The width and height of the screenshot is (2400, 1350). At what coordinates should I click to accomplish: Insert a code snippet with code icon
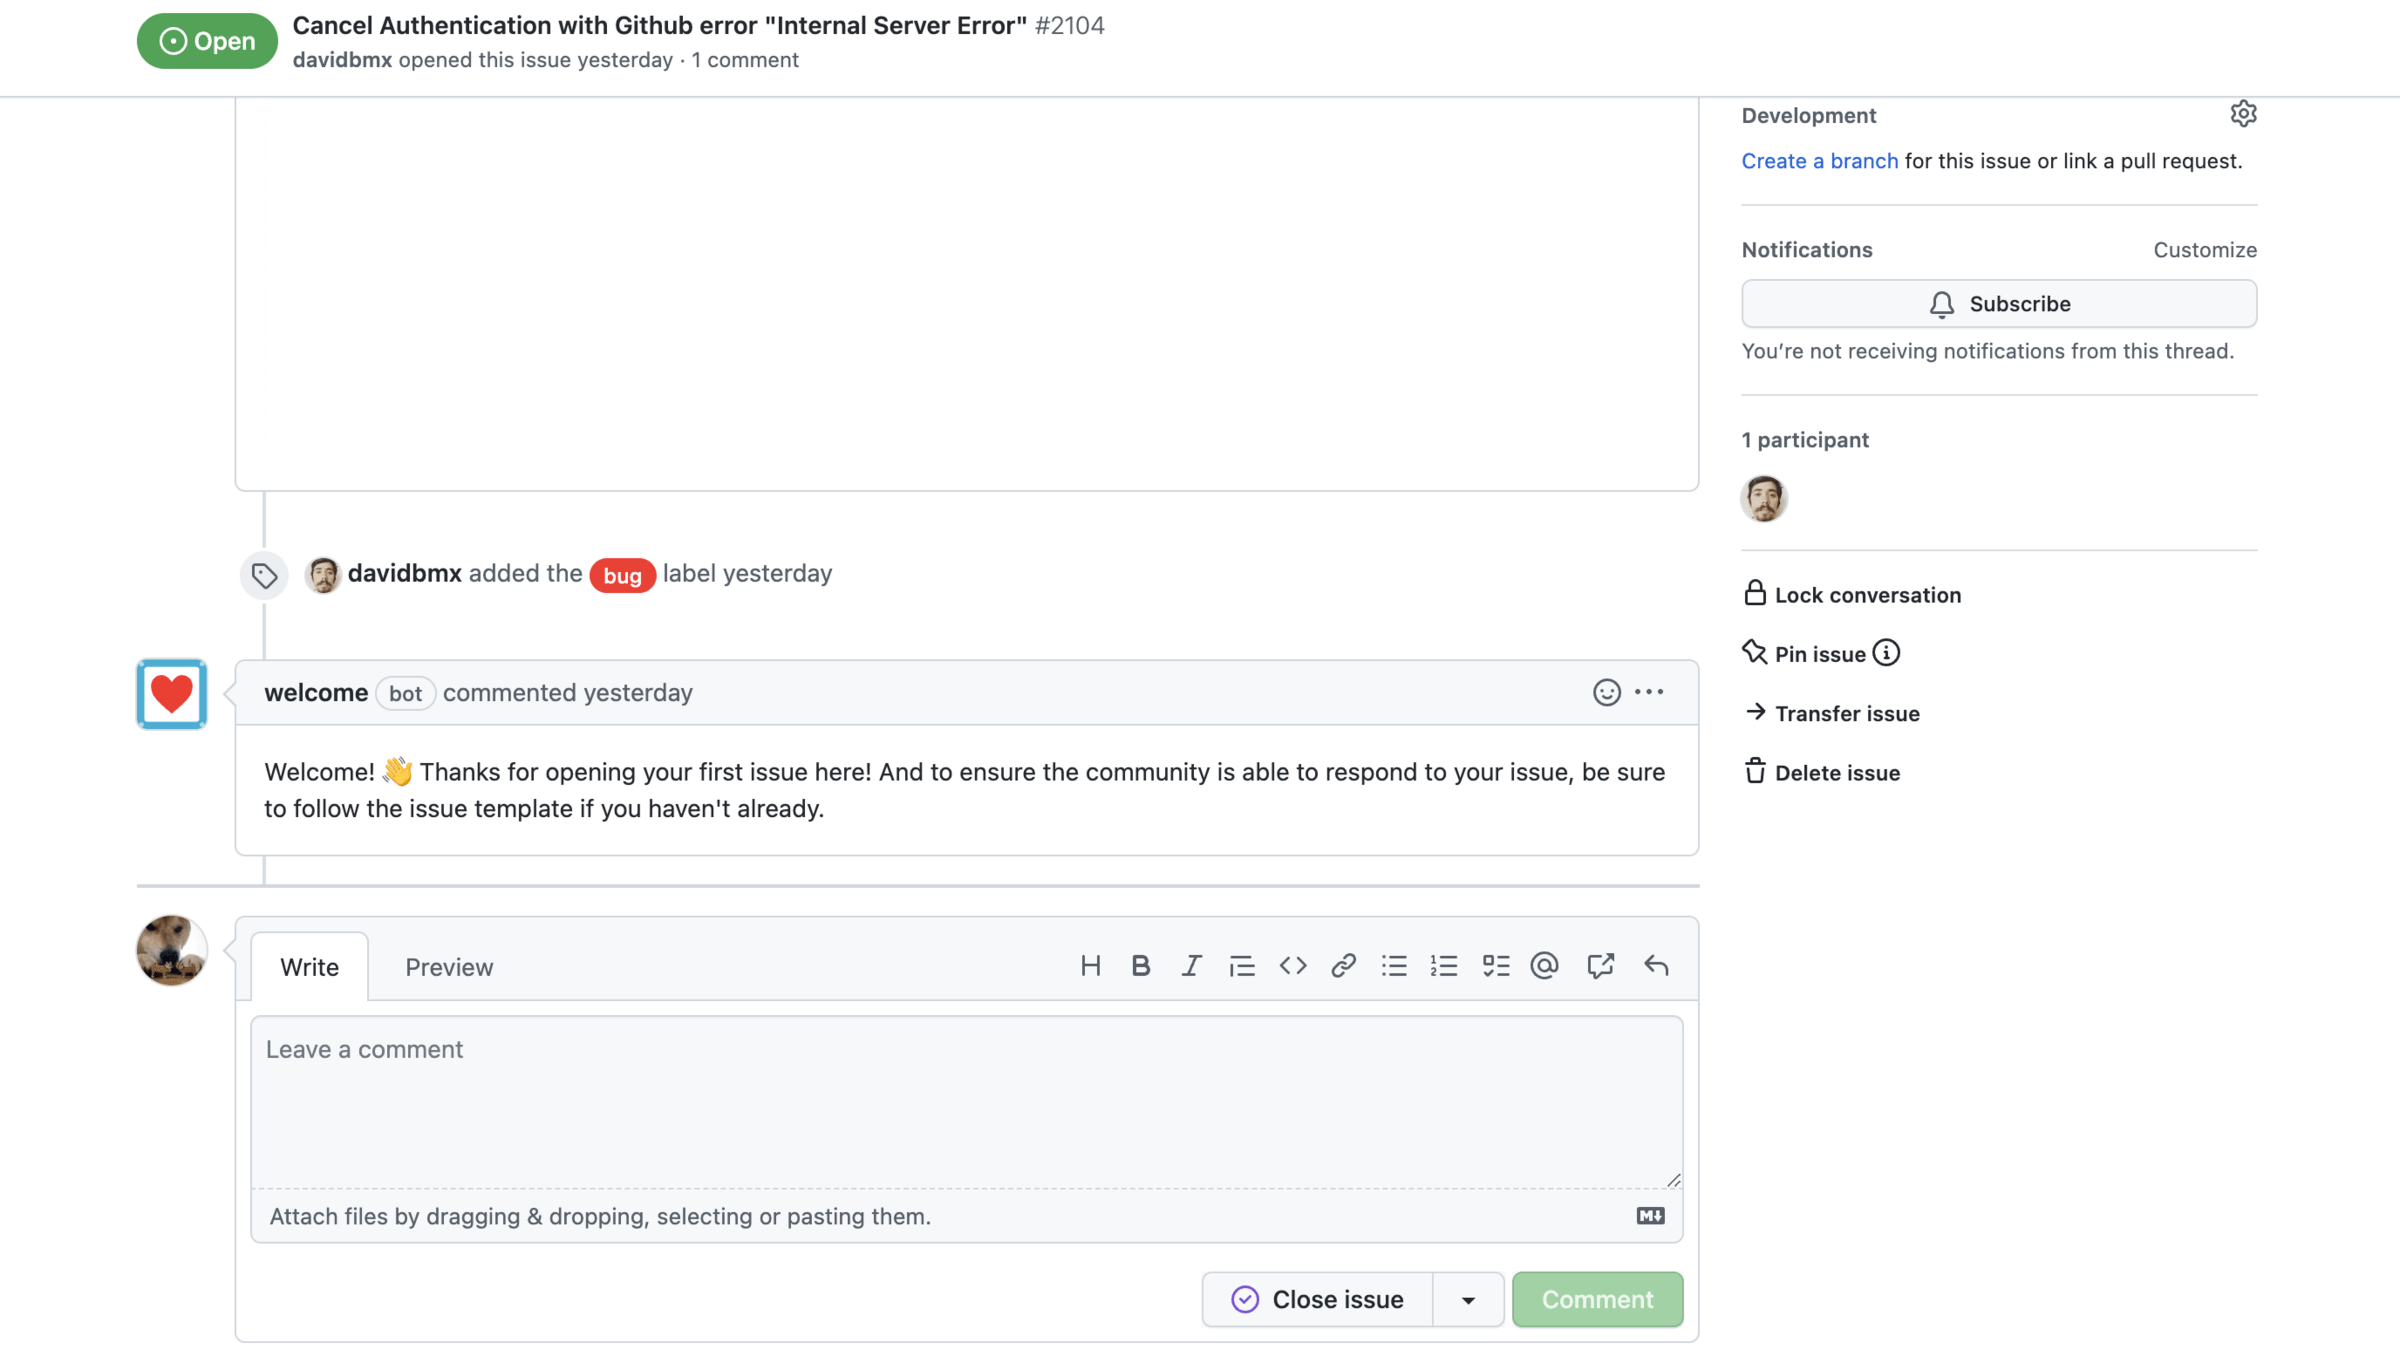click(x=1293, y=966)
